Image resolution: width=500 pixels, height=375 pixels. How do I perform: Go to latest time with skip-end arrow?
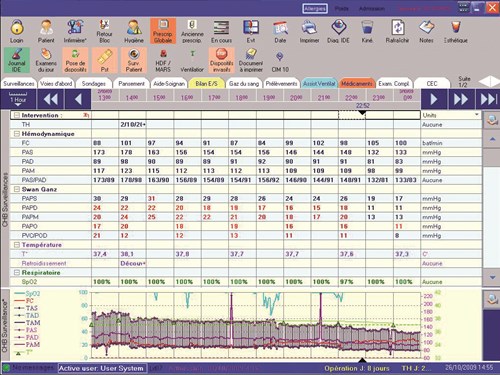(x=488, y=99)
